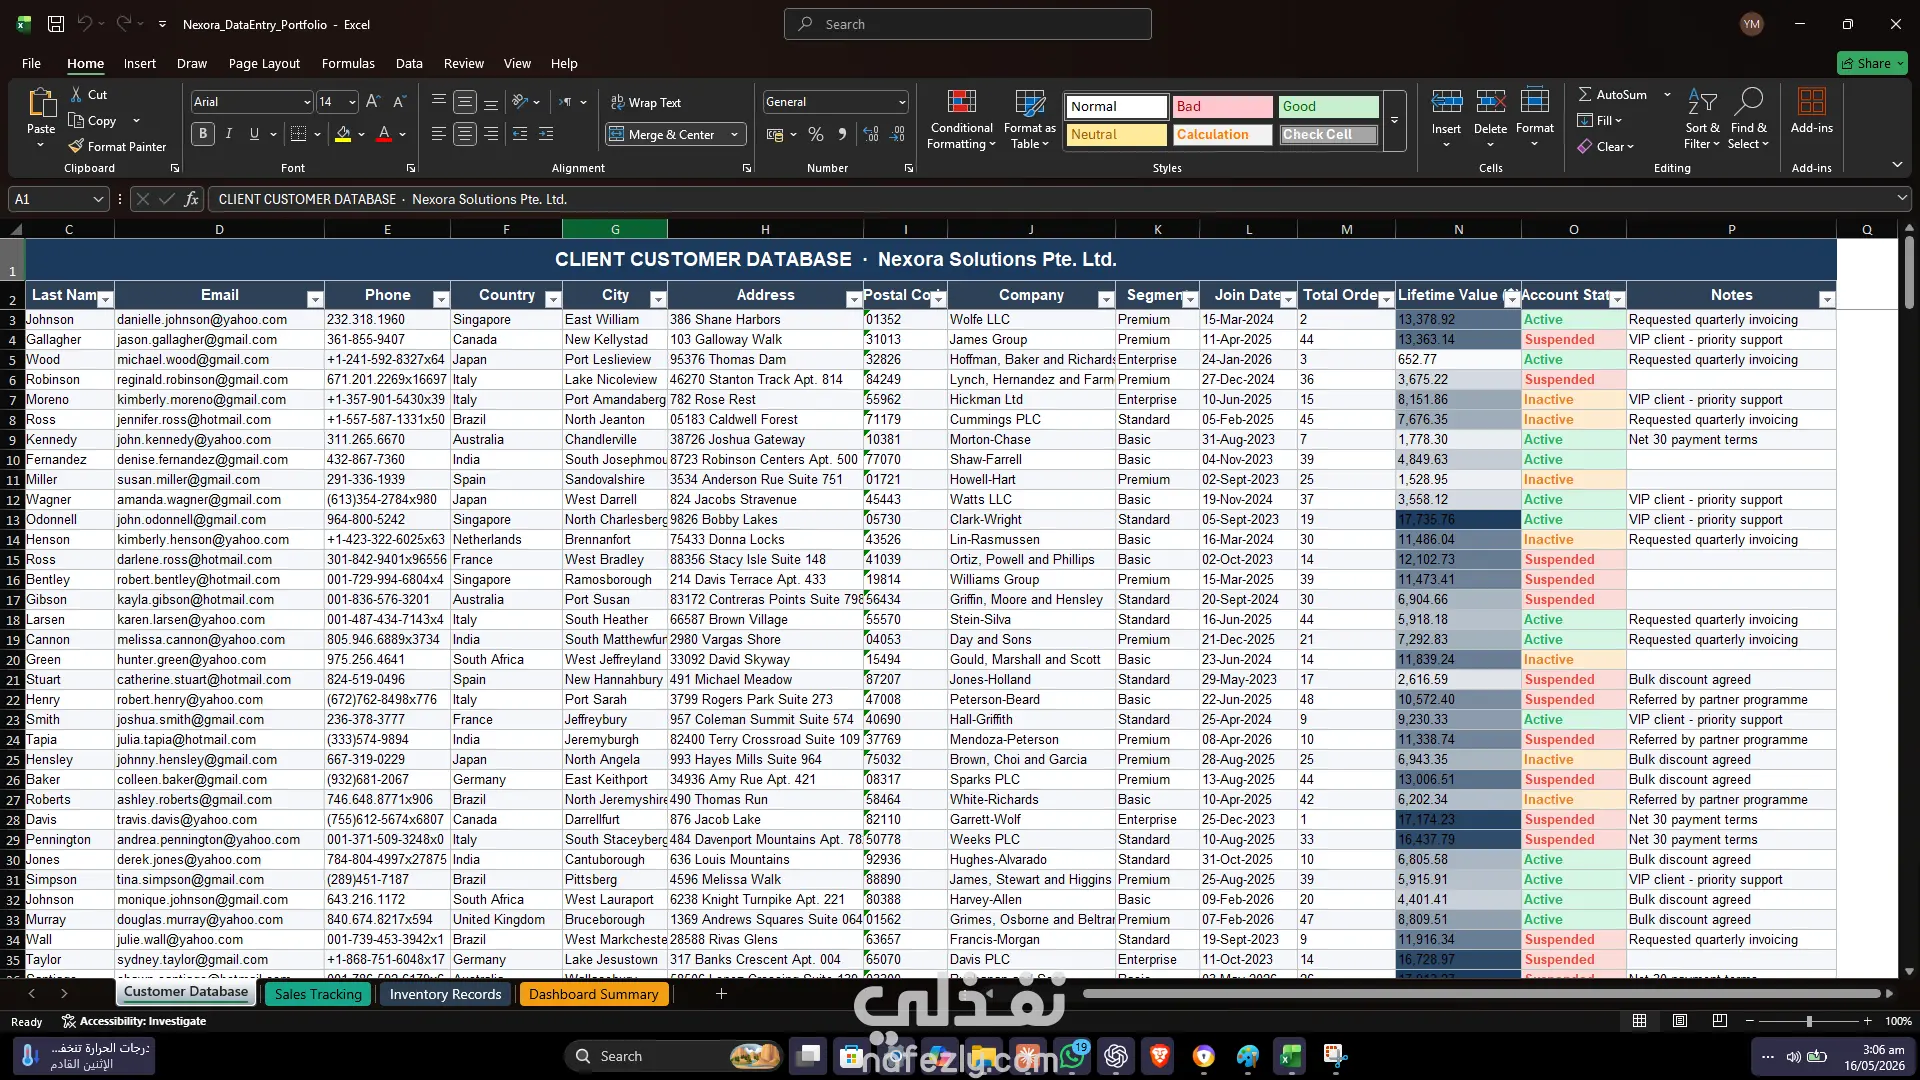
Task: Click the Top Align icon
Action: coord(439,102)
